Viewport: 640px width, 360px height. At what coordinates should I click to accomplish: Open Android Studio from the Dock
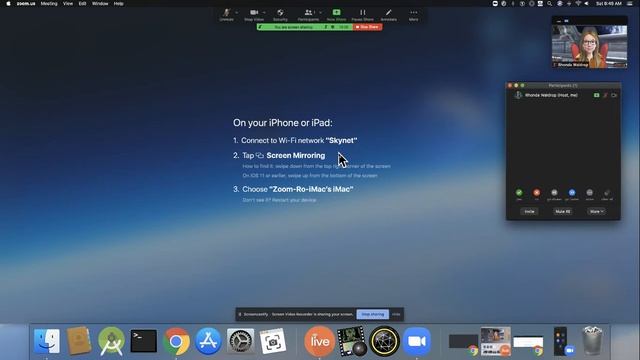click(x=111, y=341)
